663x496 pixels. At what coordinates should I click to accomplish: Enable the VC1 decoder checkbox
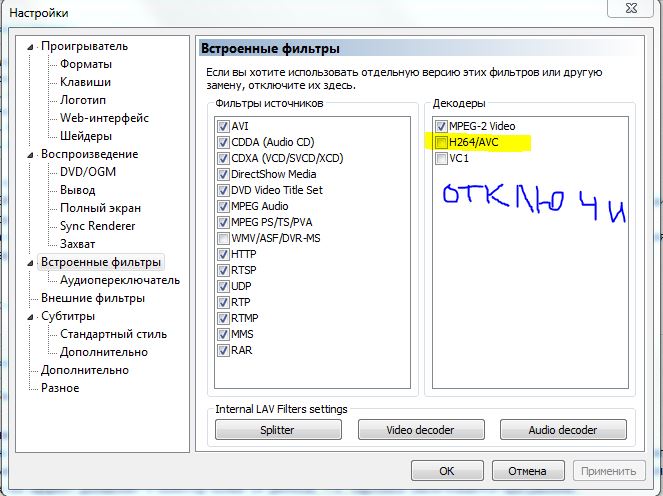pyautogui.click(x=441, y=159)
